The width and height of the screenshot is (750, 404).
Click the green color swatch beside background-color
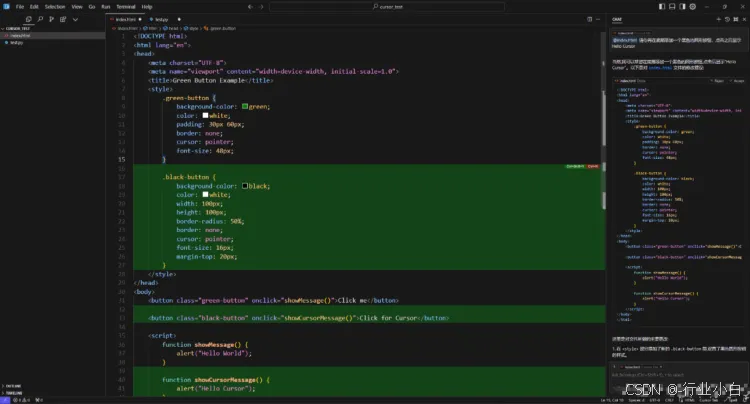[x=245, y=107]
